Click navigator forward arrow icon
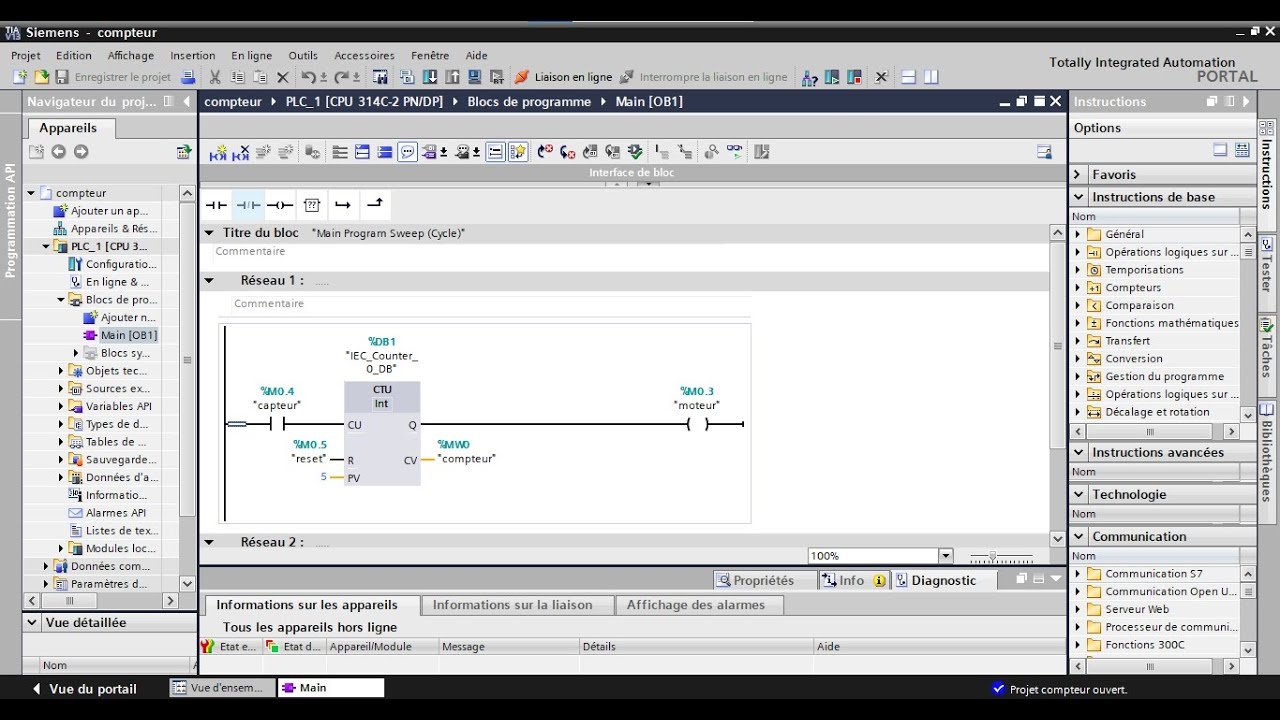This screenshot has width=1280, height=720. 81,152
